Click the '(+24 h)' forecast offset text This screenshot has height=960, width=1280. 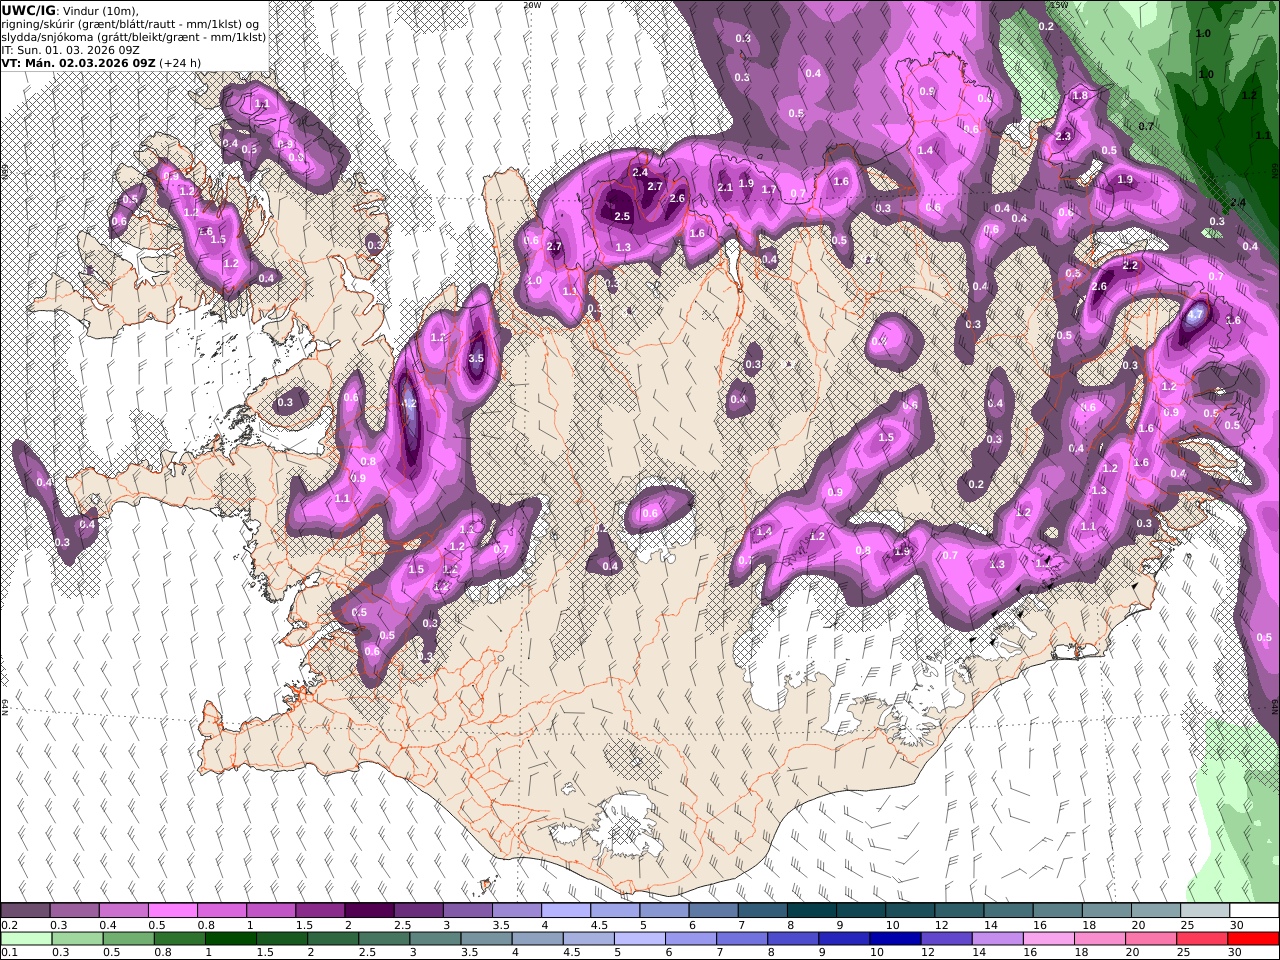coord(181,62)
